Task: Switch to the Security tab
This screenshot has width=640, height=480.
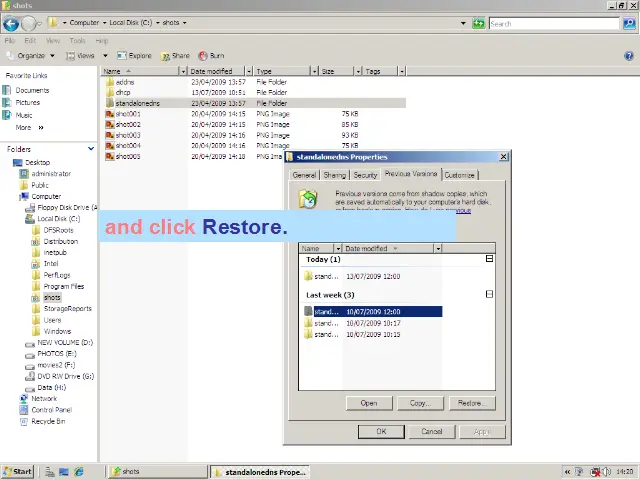Action: tap(365, 175)
